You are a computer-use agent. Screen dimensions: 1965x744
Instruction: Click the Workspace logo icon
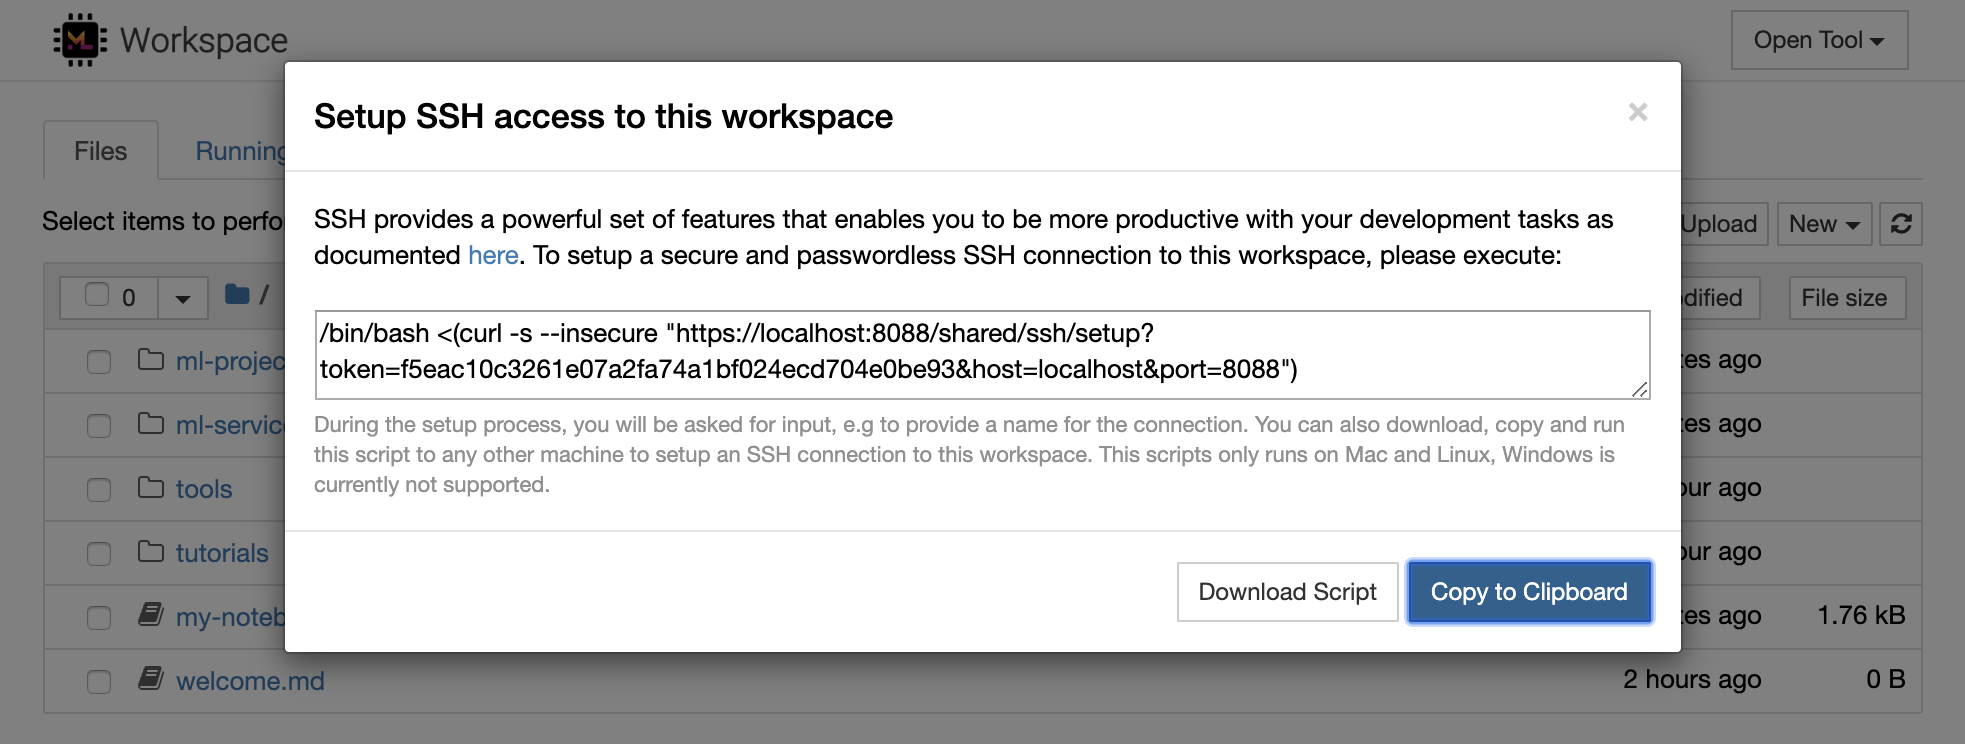[x=80, y=40]
